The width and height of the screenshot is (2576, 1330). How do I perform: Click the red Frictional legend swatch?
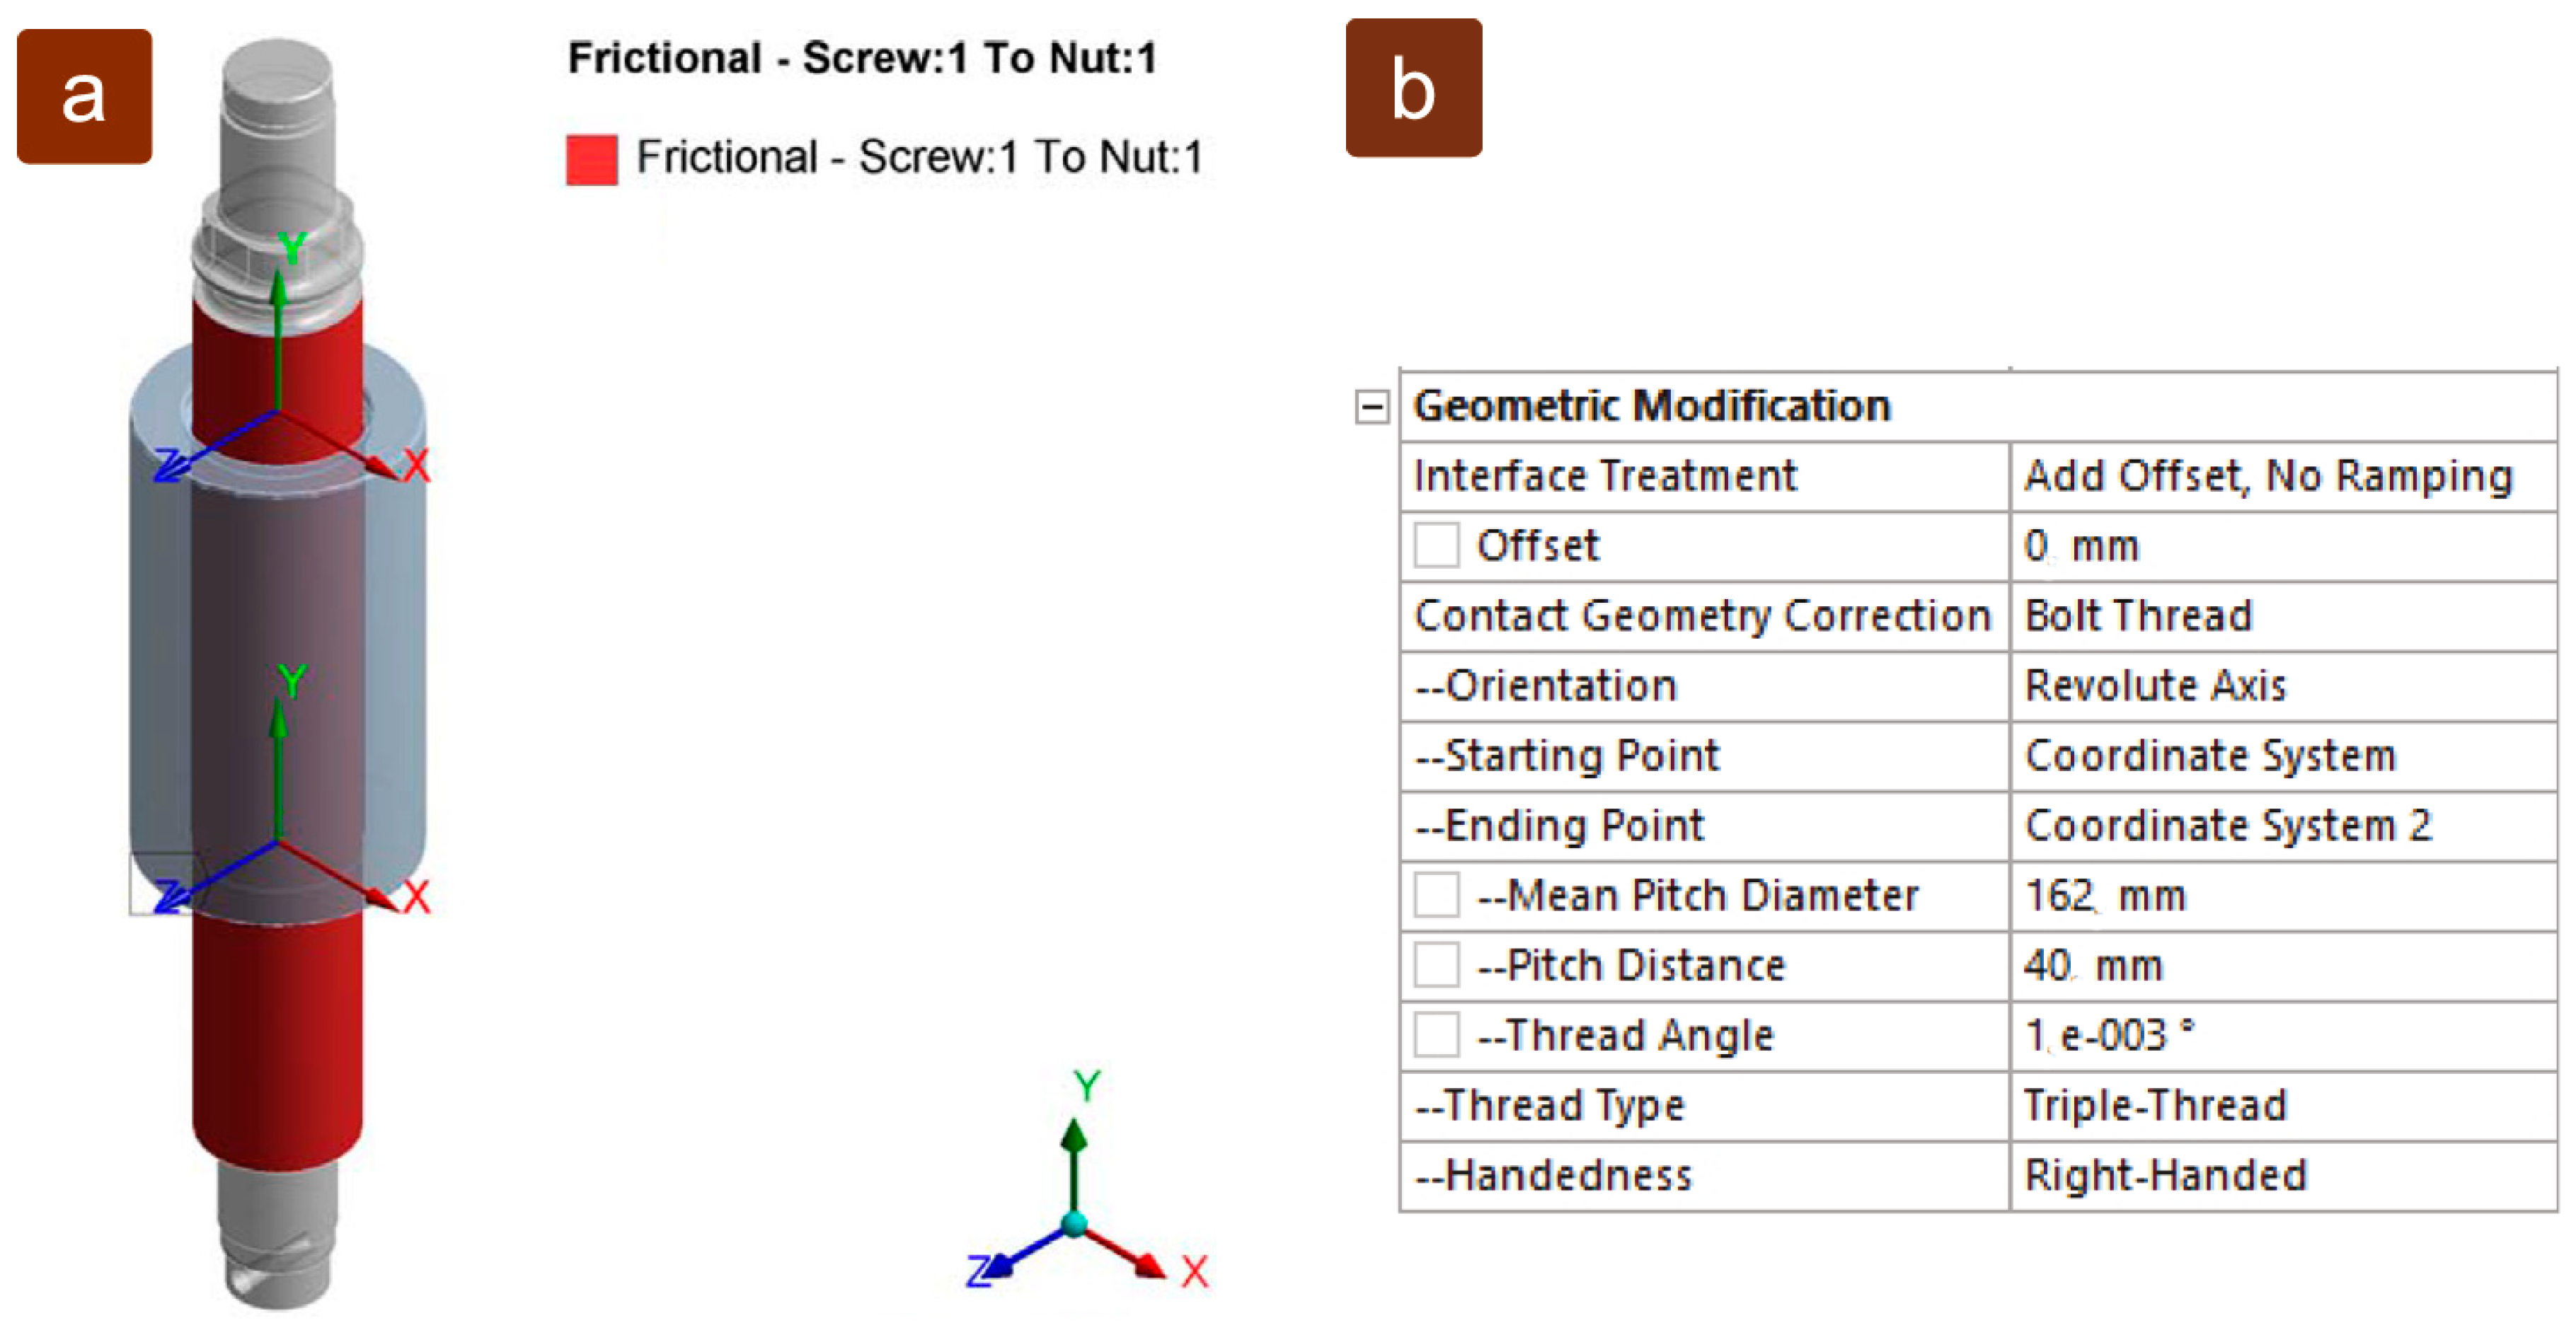click(x=591, y=160)
